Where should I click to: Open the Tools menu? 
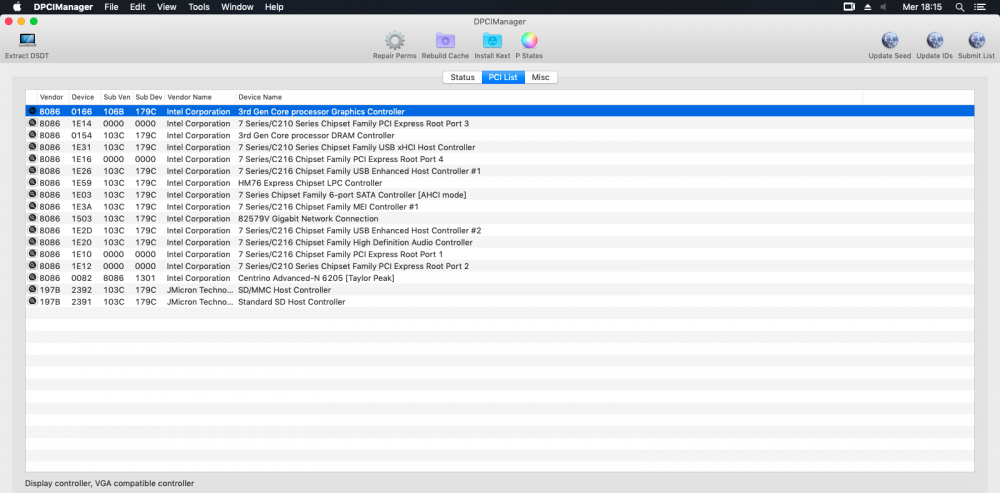pyautogui.click(x=199, y=7)
